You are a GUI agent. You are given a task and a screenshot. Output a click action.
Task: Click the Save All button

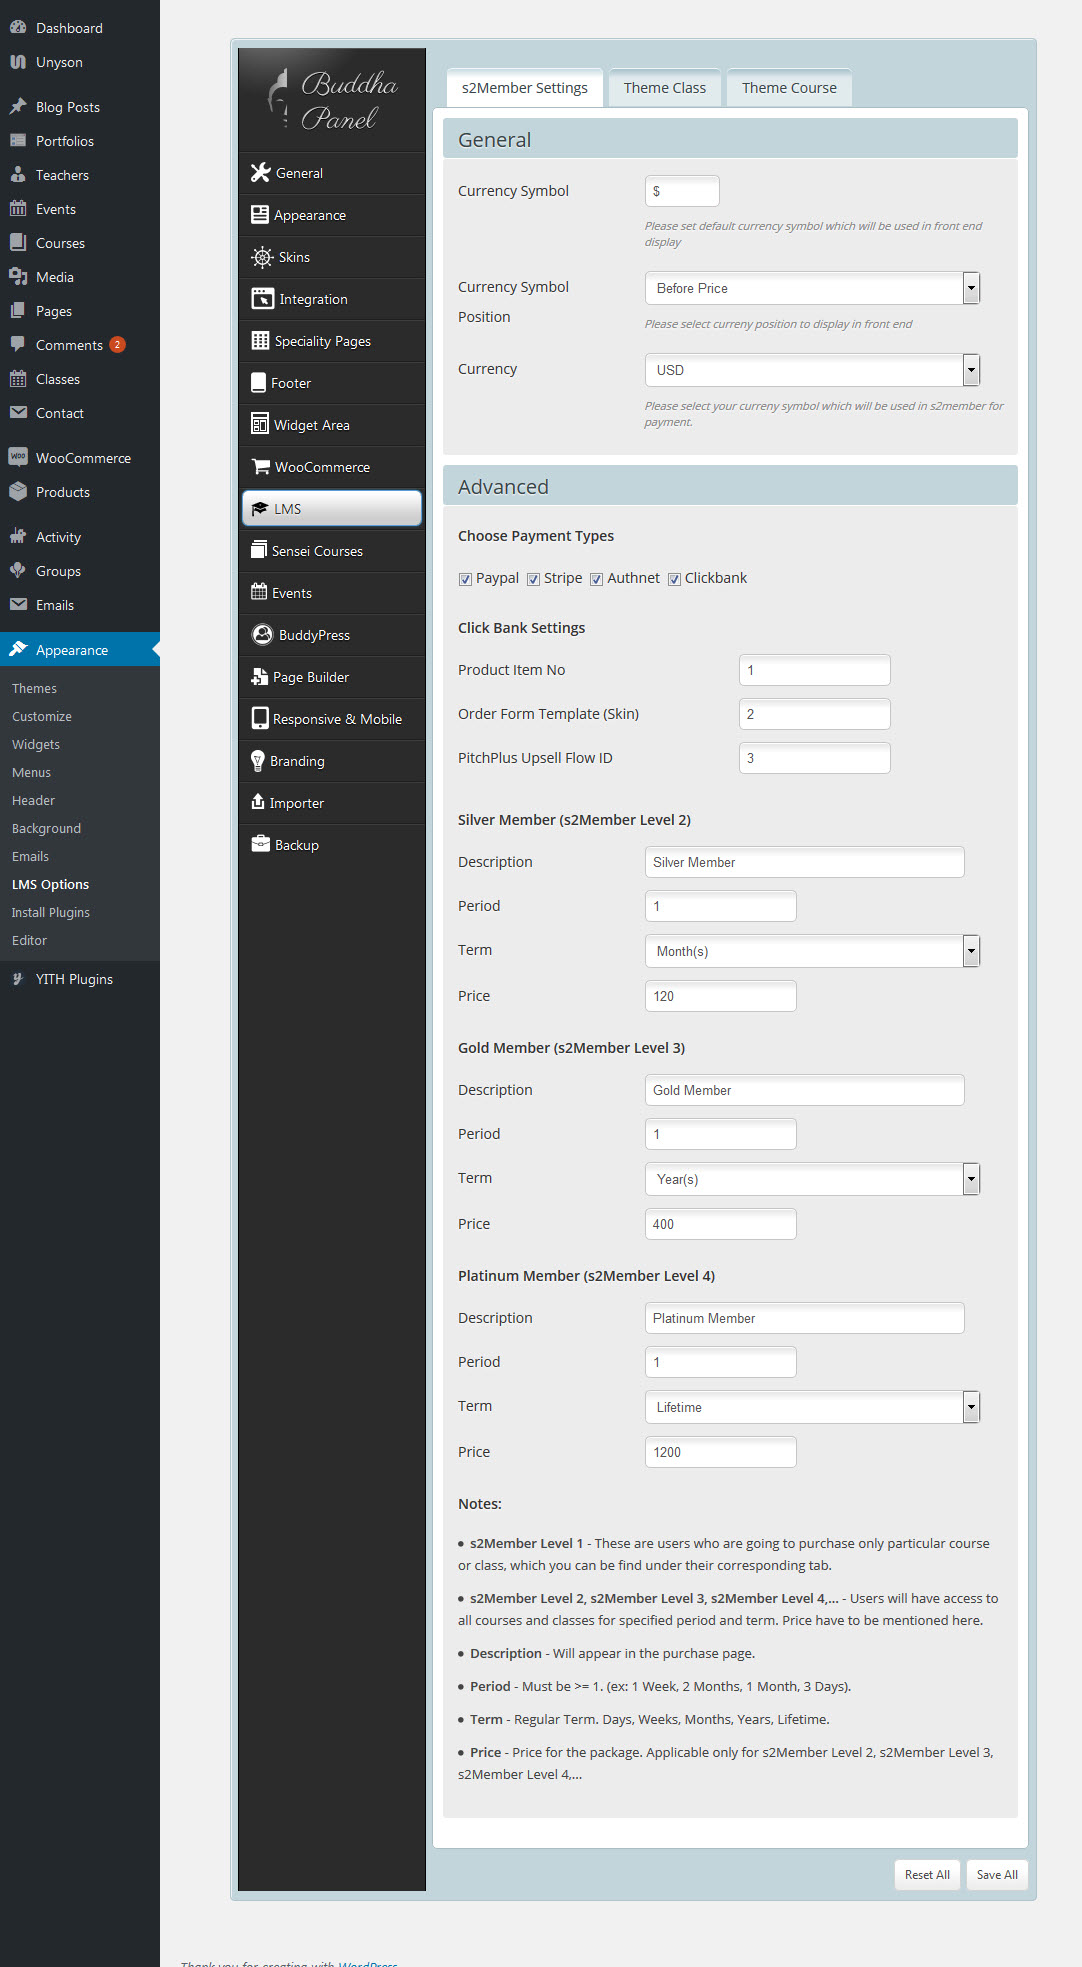(997, 1874)
